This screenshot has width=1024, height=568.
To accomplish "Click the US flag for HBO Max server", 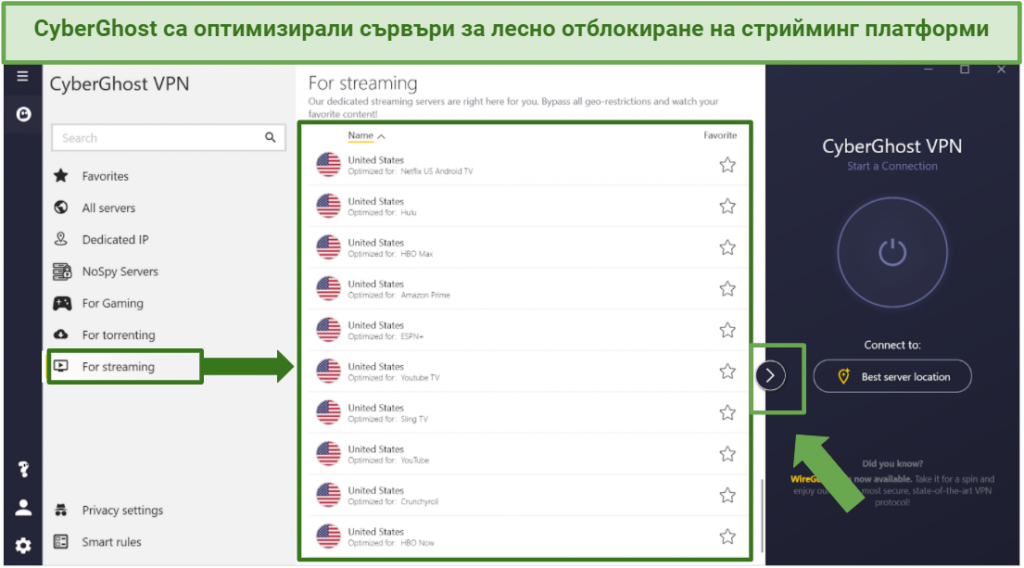I will [328, 247].
